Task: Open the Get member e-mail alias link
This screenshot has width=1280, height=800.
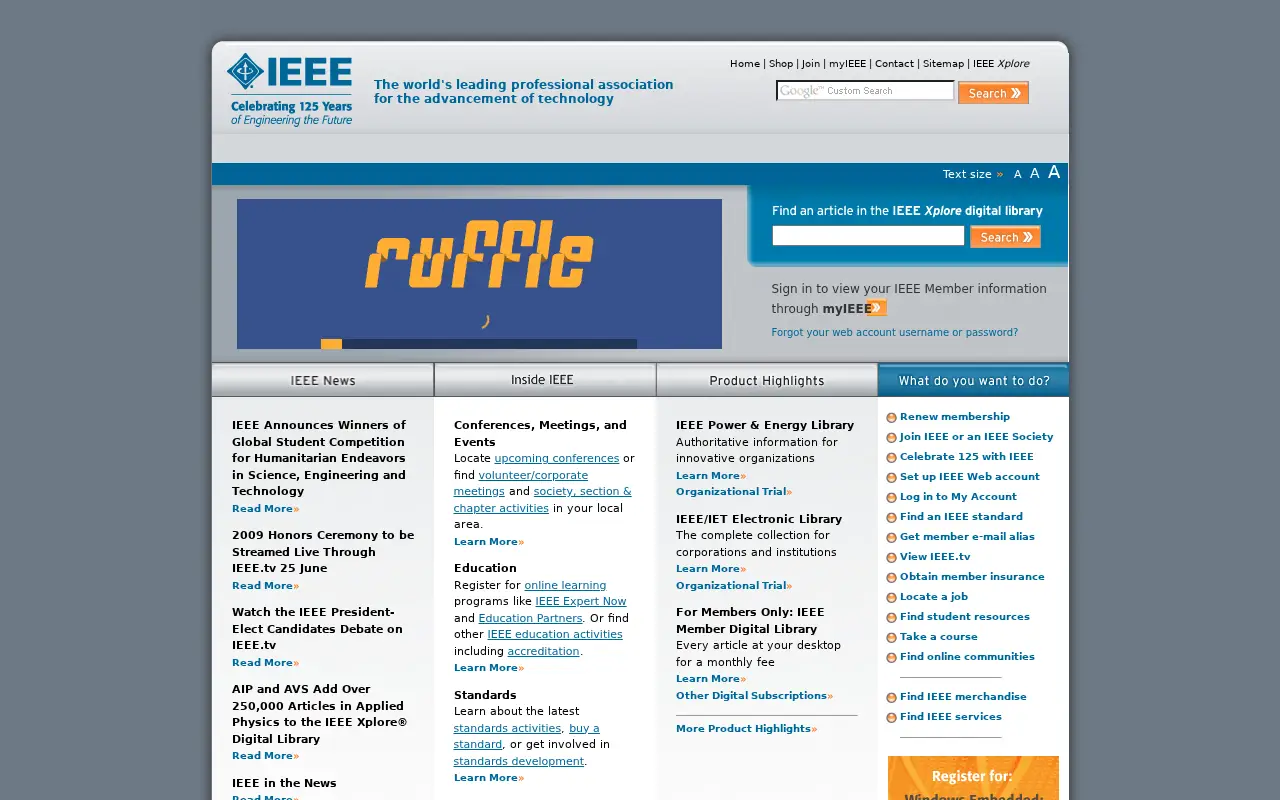Action: tap(967, 537)
